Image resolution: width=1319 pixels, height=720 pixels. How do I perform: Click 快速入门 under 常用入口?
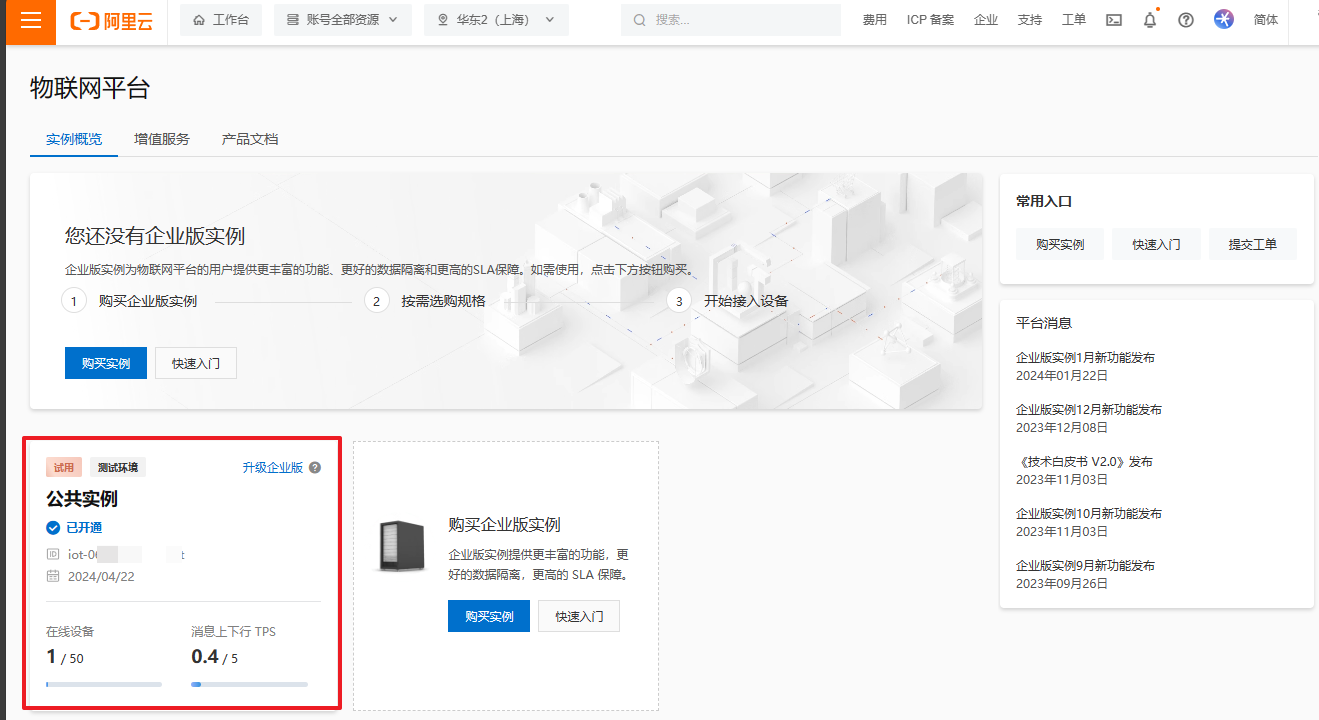[1156, 244]
